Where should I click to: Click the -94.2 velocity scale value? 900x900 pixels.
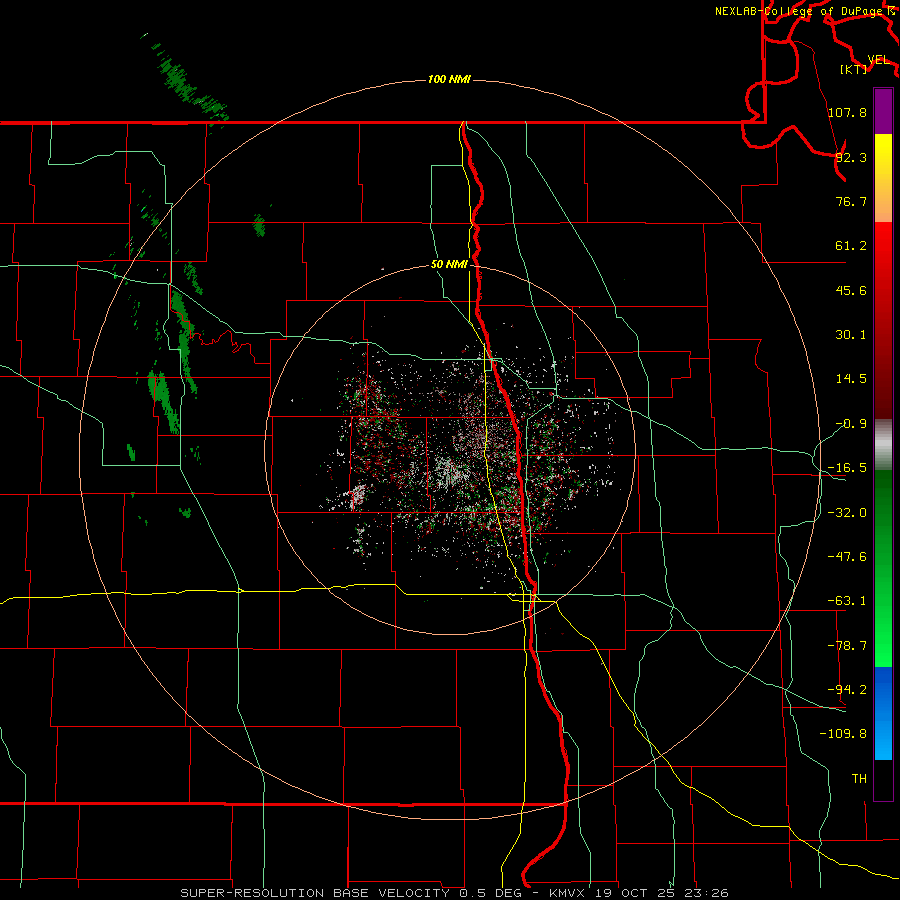[847, 689]
